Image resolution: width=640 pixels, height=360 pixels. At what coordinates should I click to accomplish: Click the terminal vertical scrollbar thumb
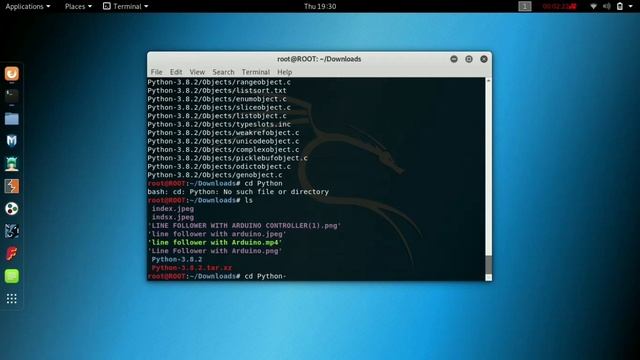point(489,264)
